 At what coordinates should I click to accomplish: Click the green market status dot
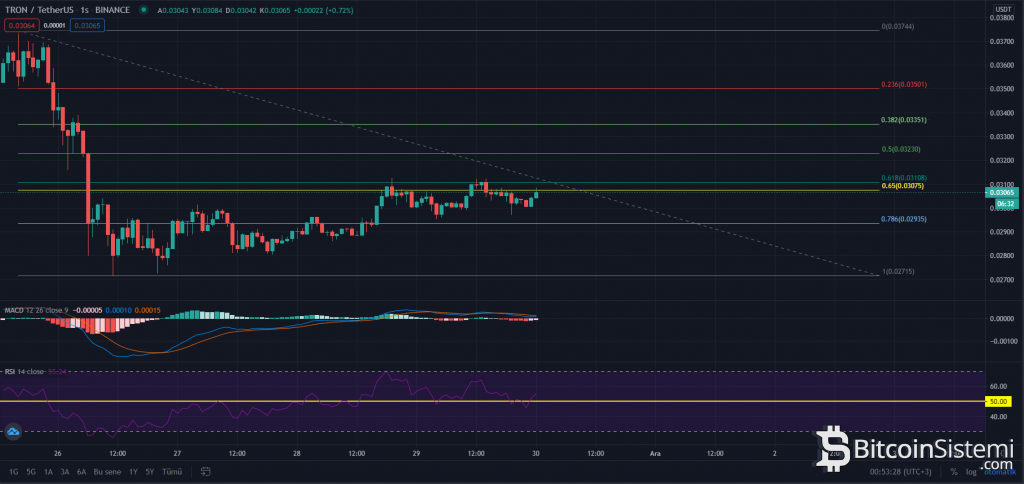pos(144,10)
